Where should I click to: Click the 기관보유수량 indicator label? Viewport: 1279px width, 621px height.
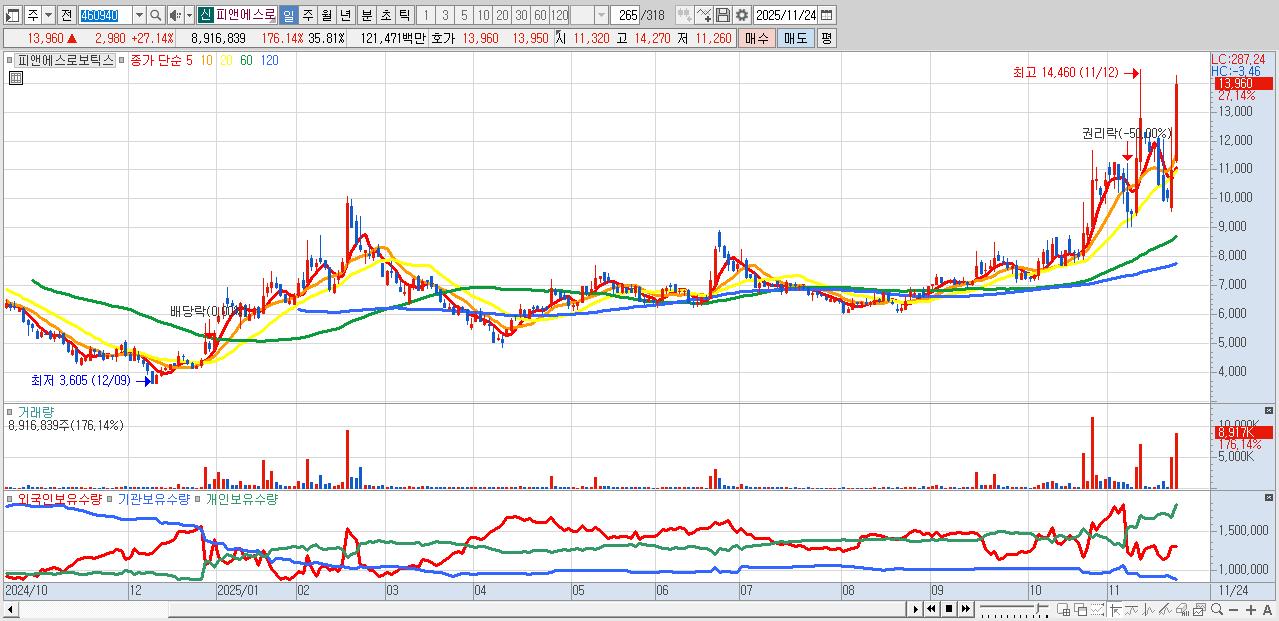[154, 498]
